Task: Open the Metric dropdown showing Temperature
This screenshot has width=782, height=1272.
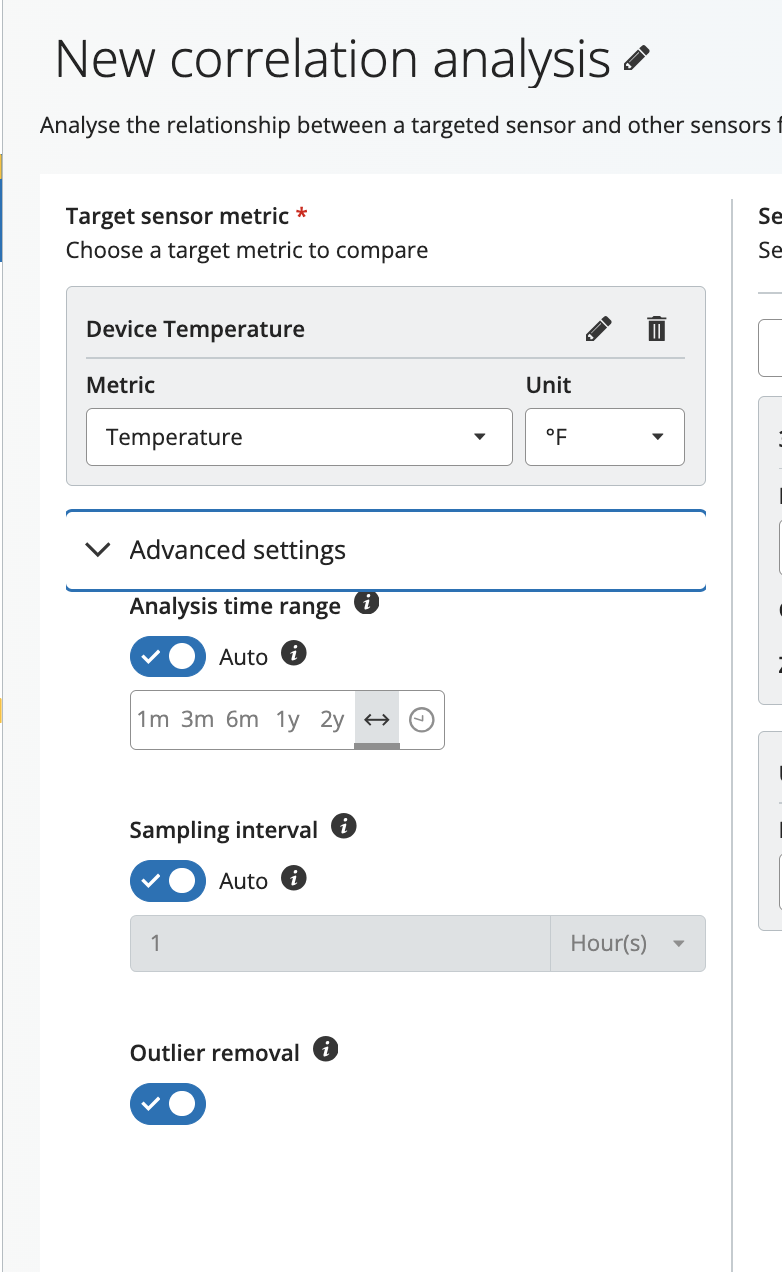Action: click(299, 437)
